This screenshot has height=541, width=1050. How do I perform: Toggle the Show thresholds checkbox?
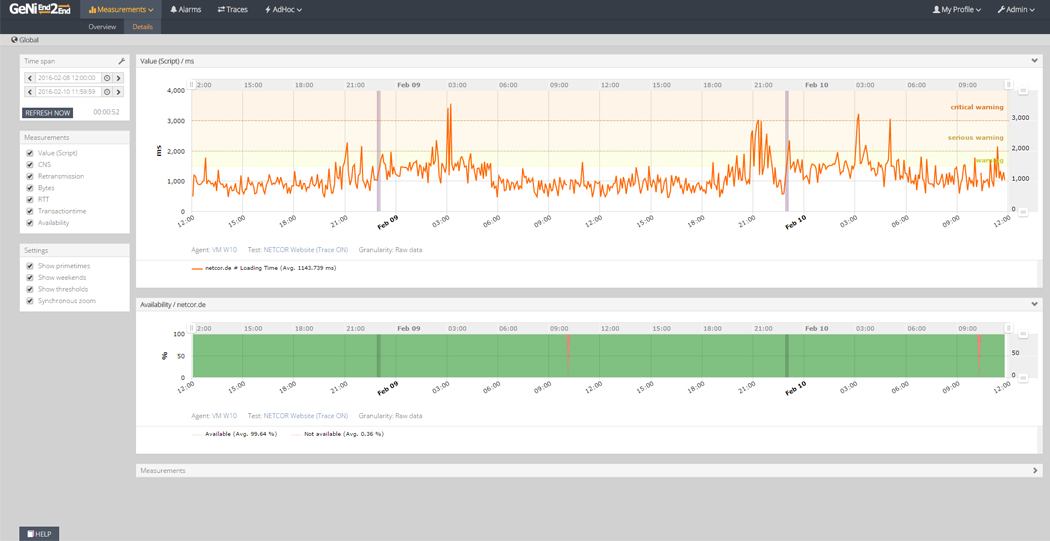(x=29, y=289)
